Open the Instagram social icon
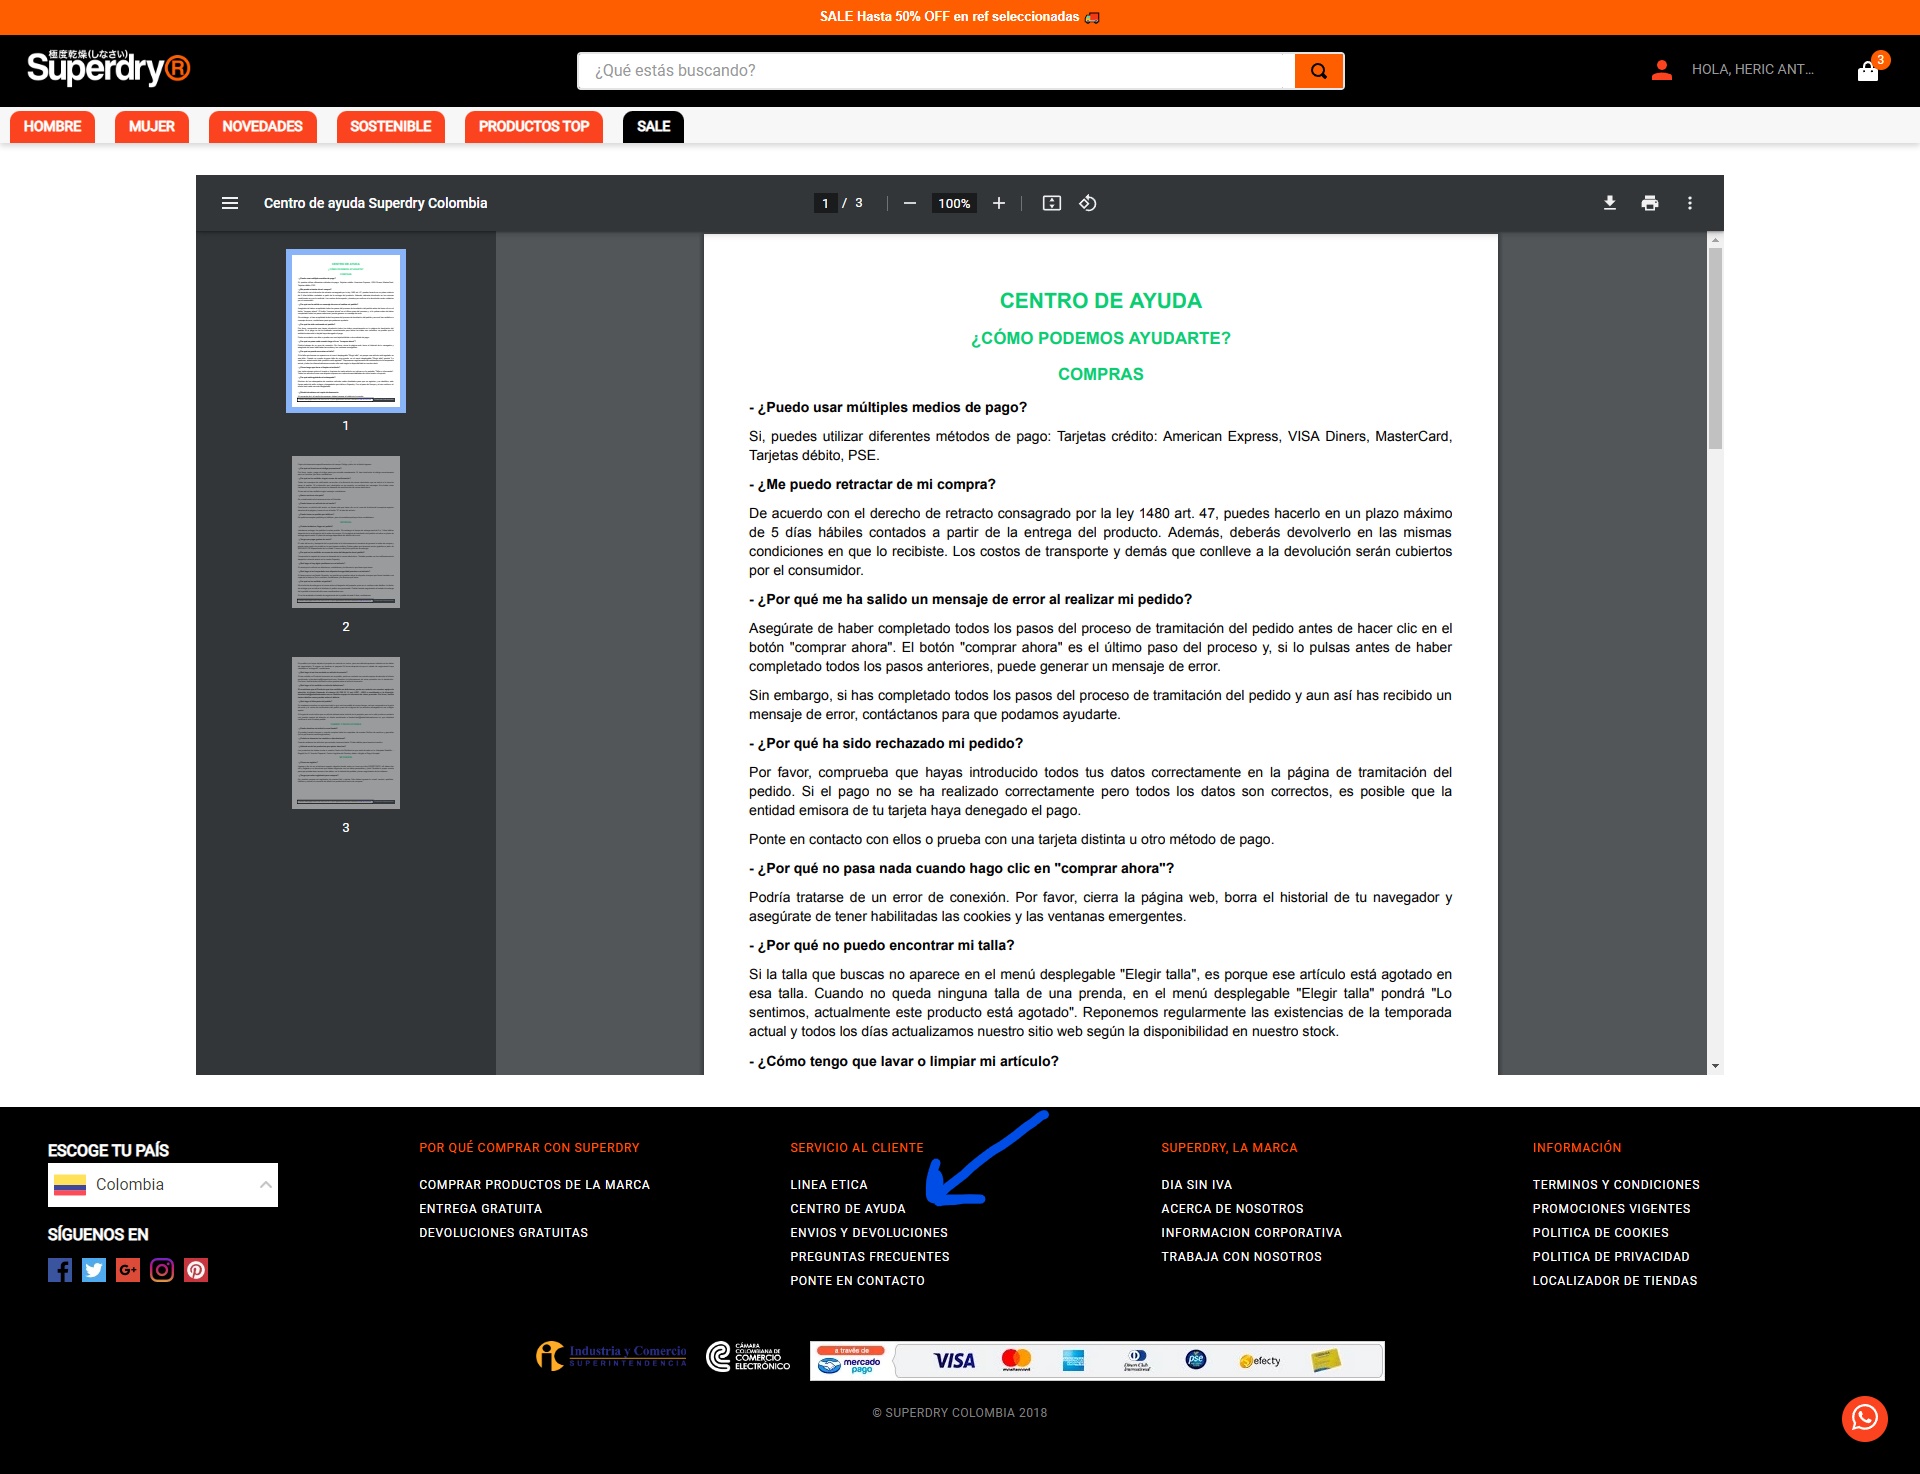This screenshot has width=1920, height=1474. (162, 1270)
